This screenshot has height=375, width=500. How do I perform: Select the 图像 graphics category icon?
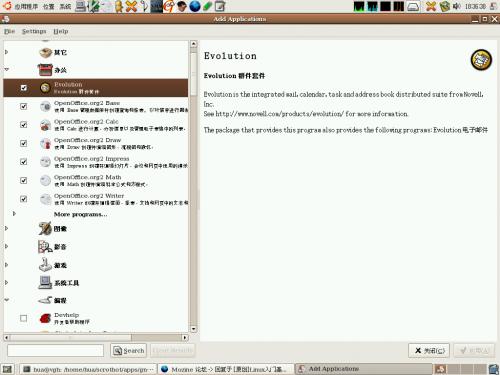click(x=45, y=228)
